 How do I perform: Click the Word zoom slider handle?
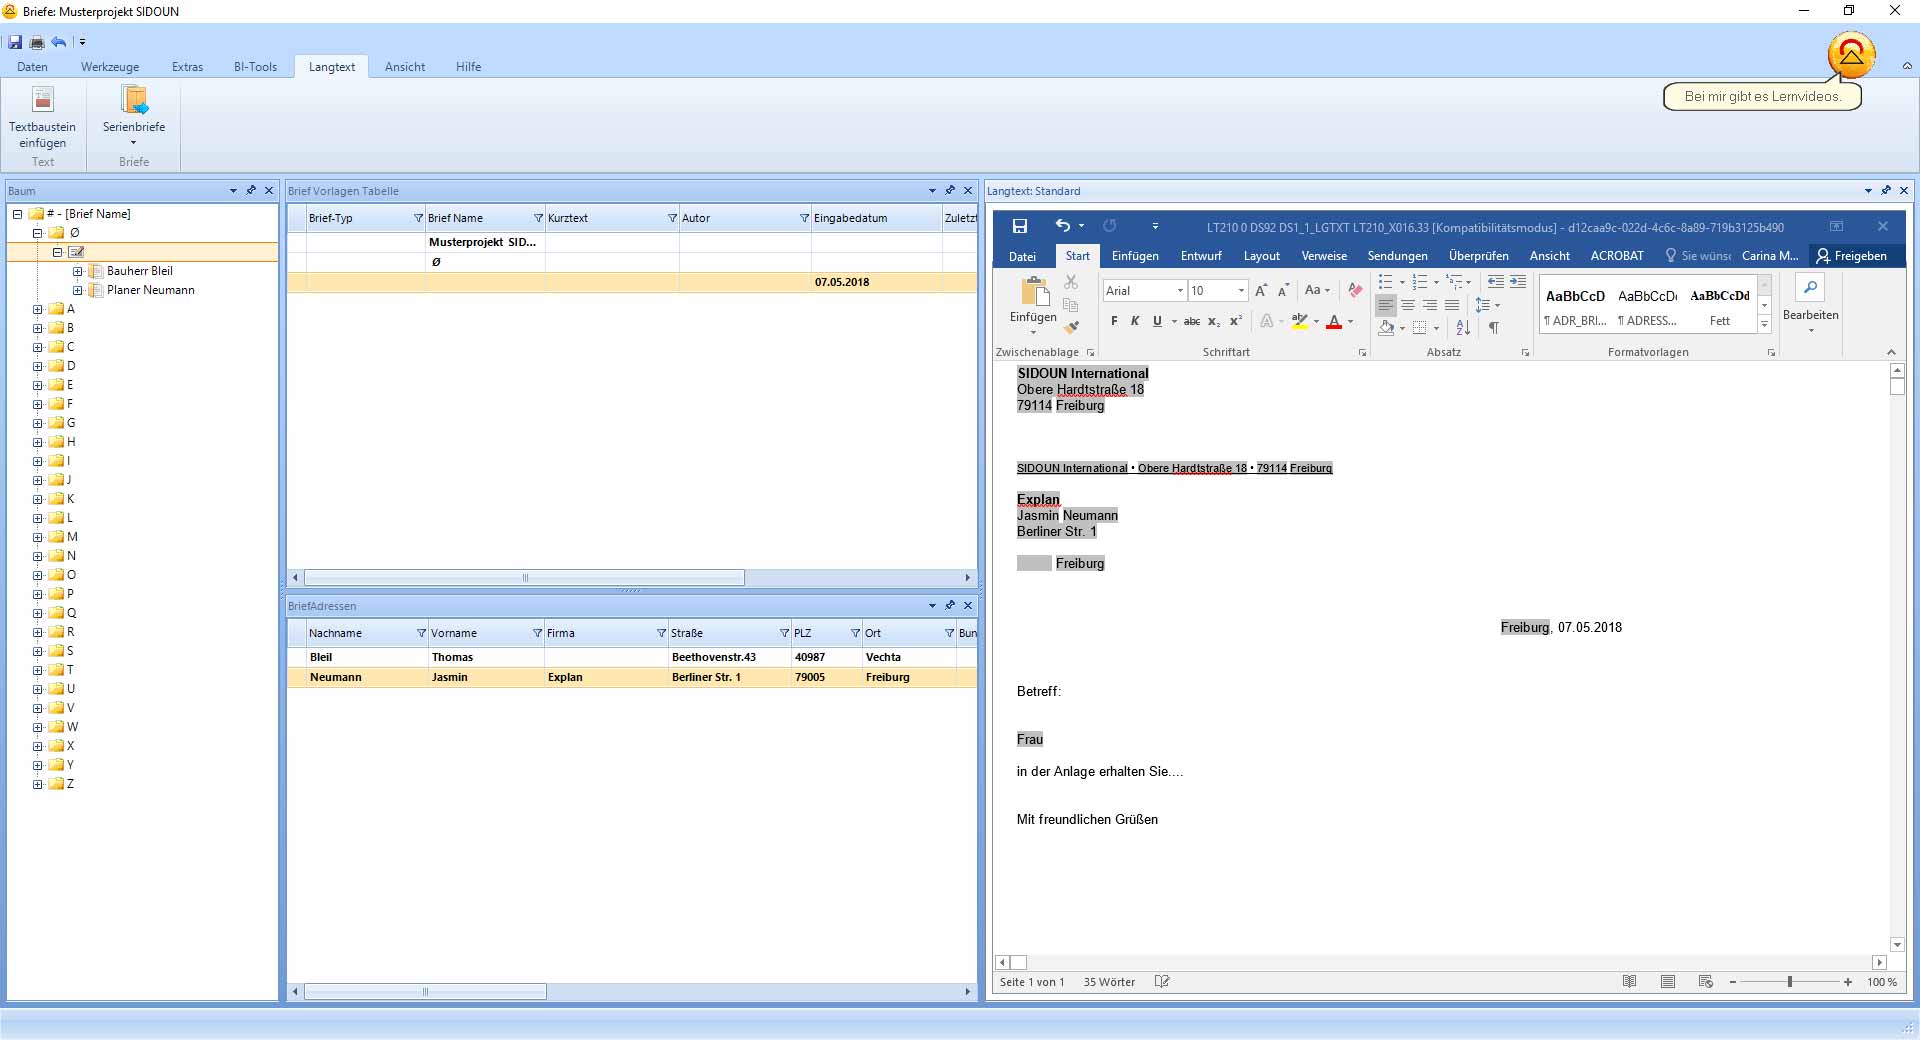click(x=1789, y=982)
